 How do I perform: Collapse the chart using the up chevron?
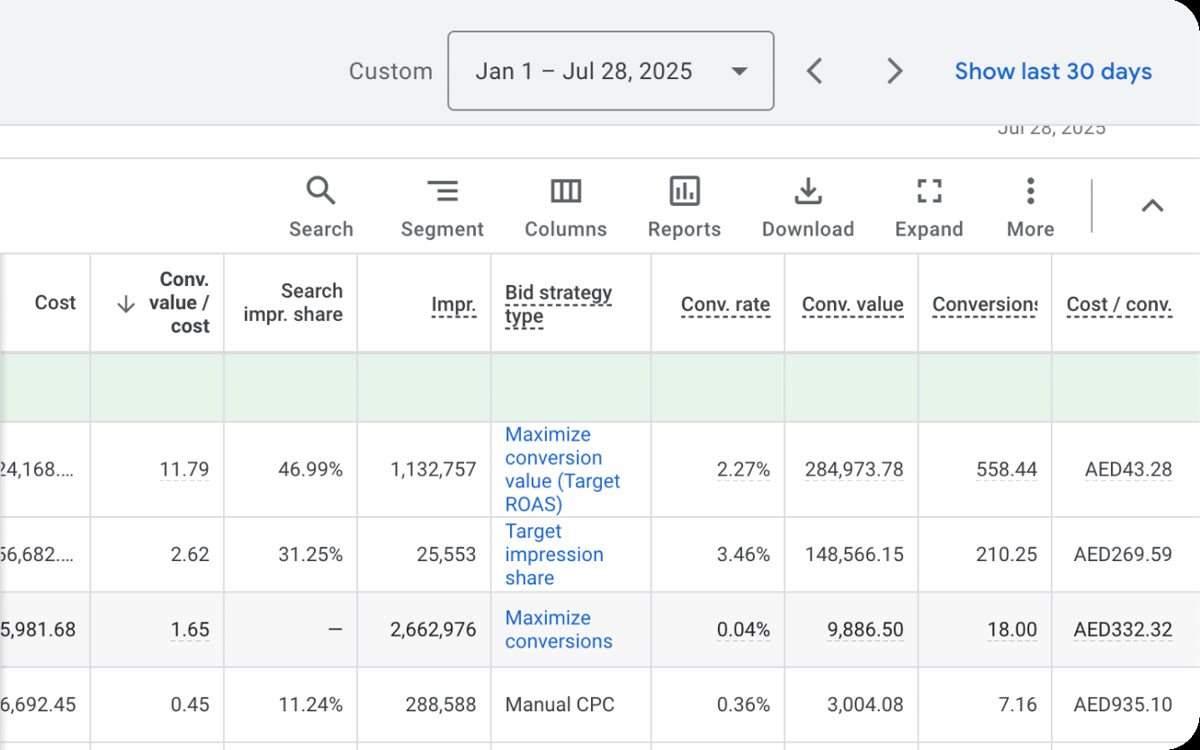[1152, 206]
